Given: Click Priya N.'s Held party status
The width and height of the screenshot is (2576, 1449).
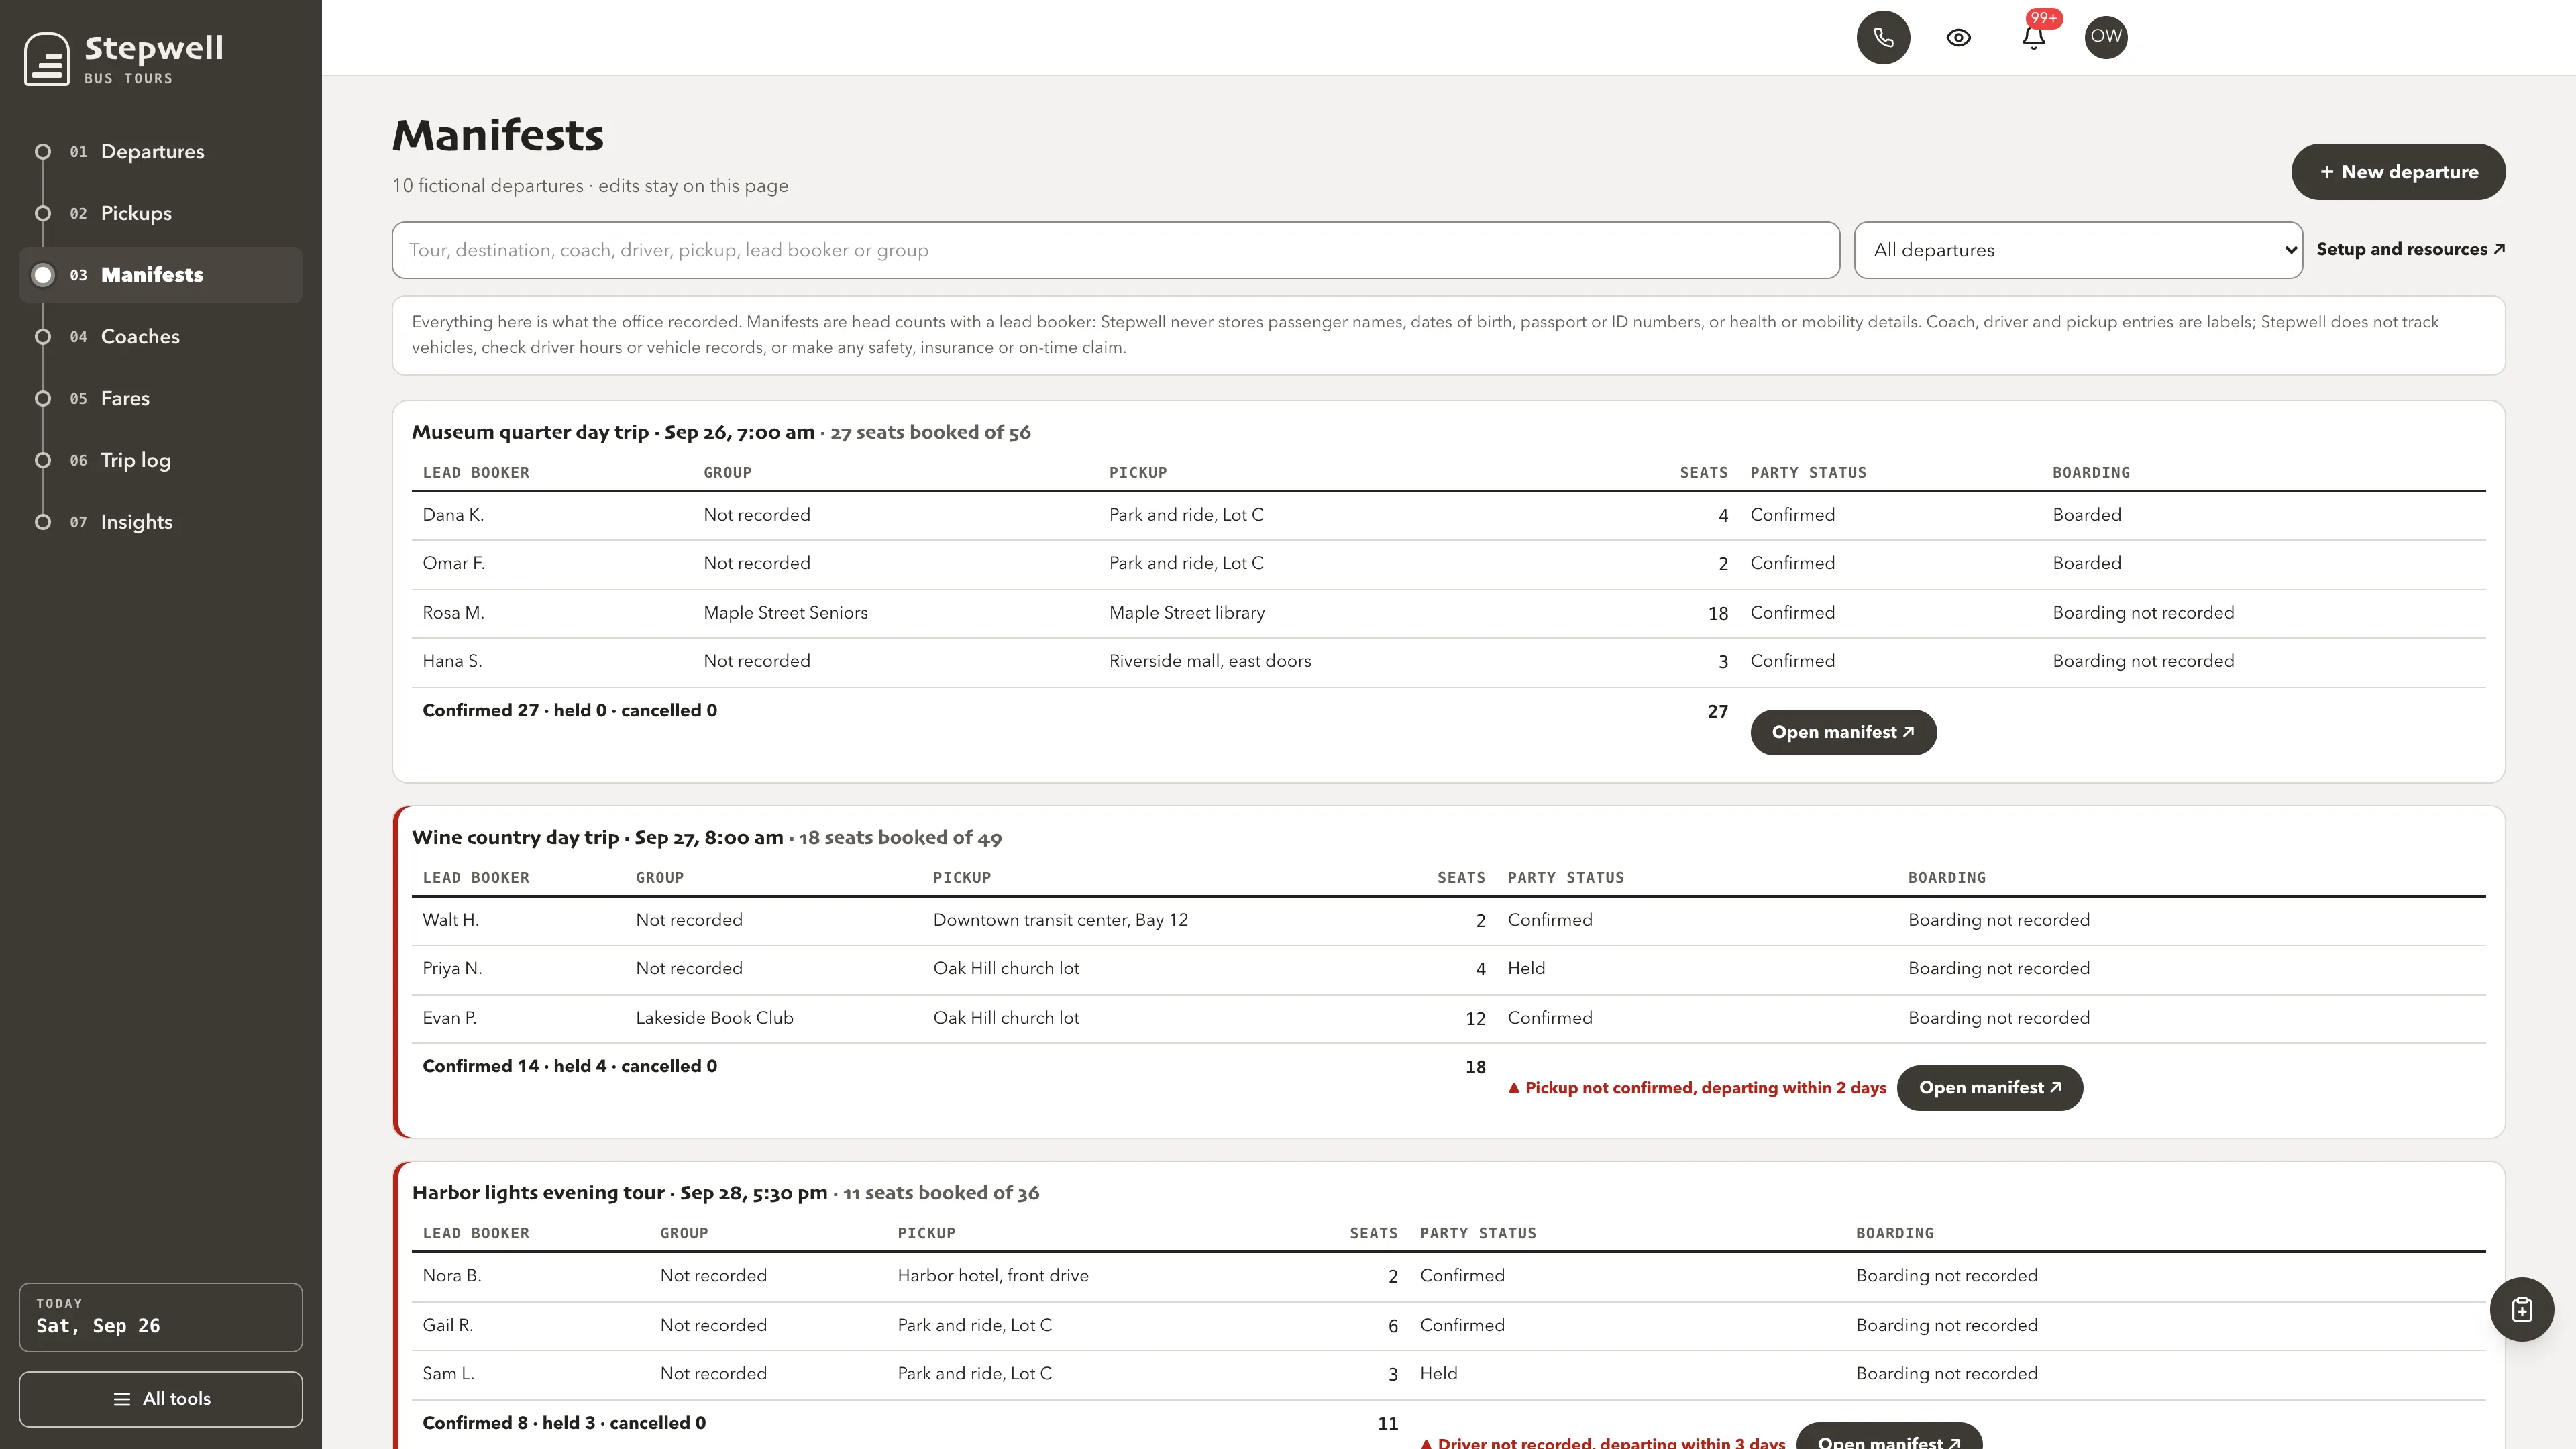Looking at the screenshot, I should 1526,968.
